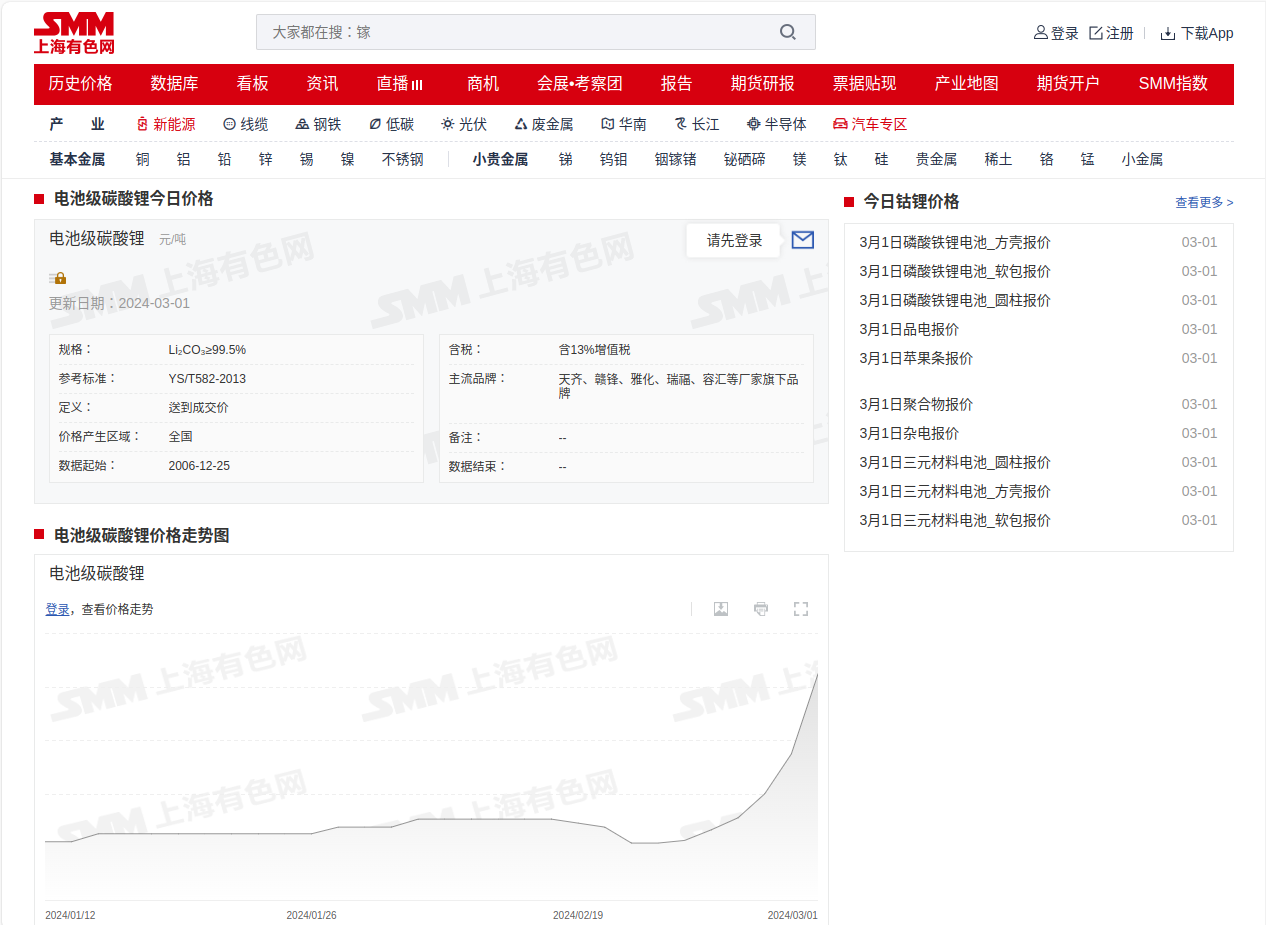Click the search magnifier icon
The height and width of the screenshot is (925, 1266).
pos(788,32)
